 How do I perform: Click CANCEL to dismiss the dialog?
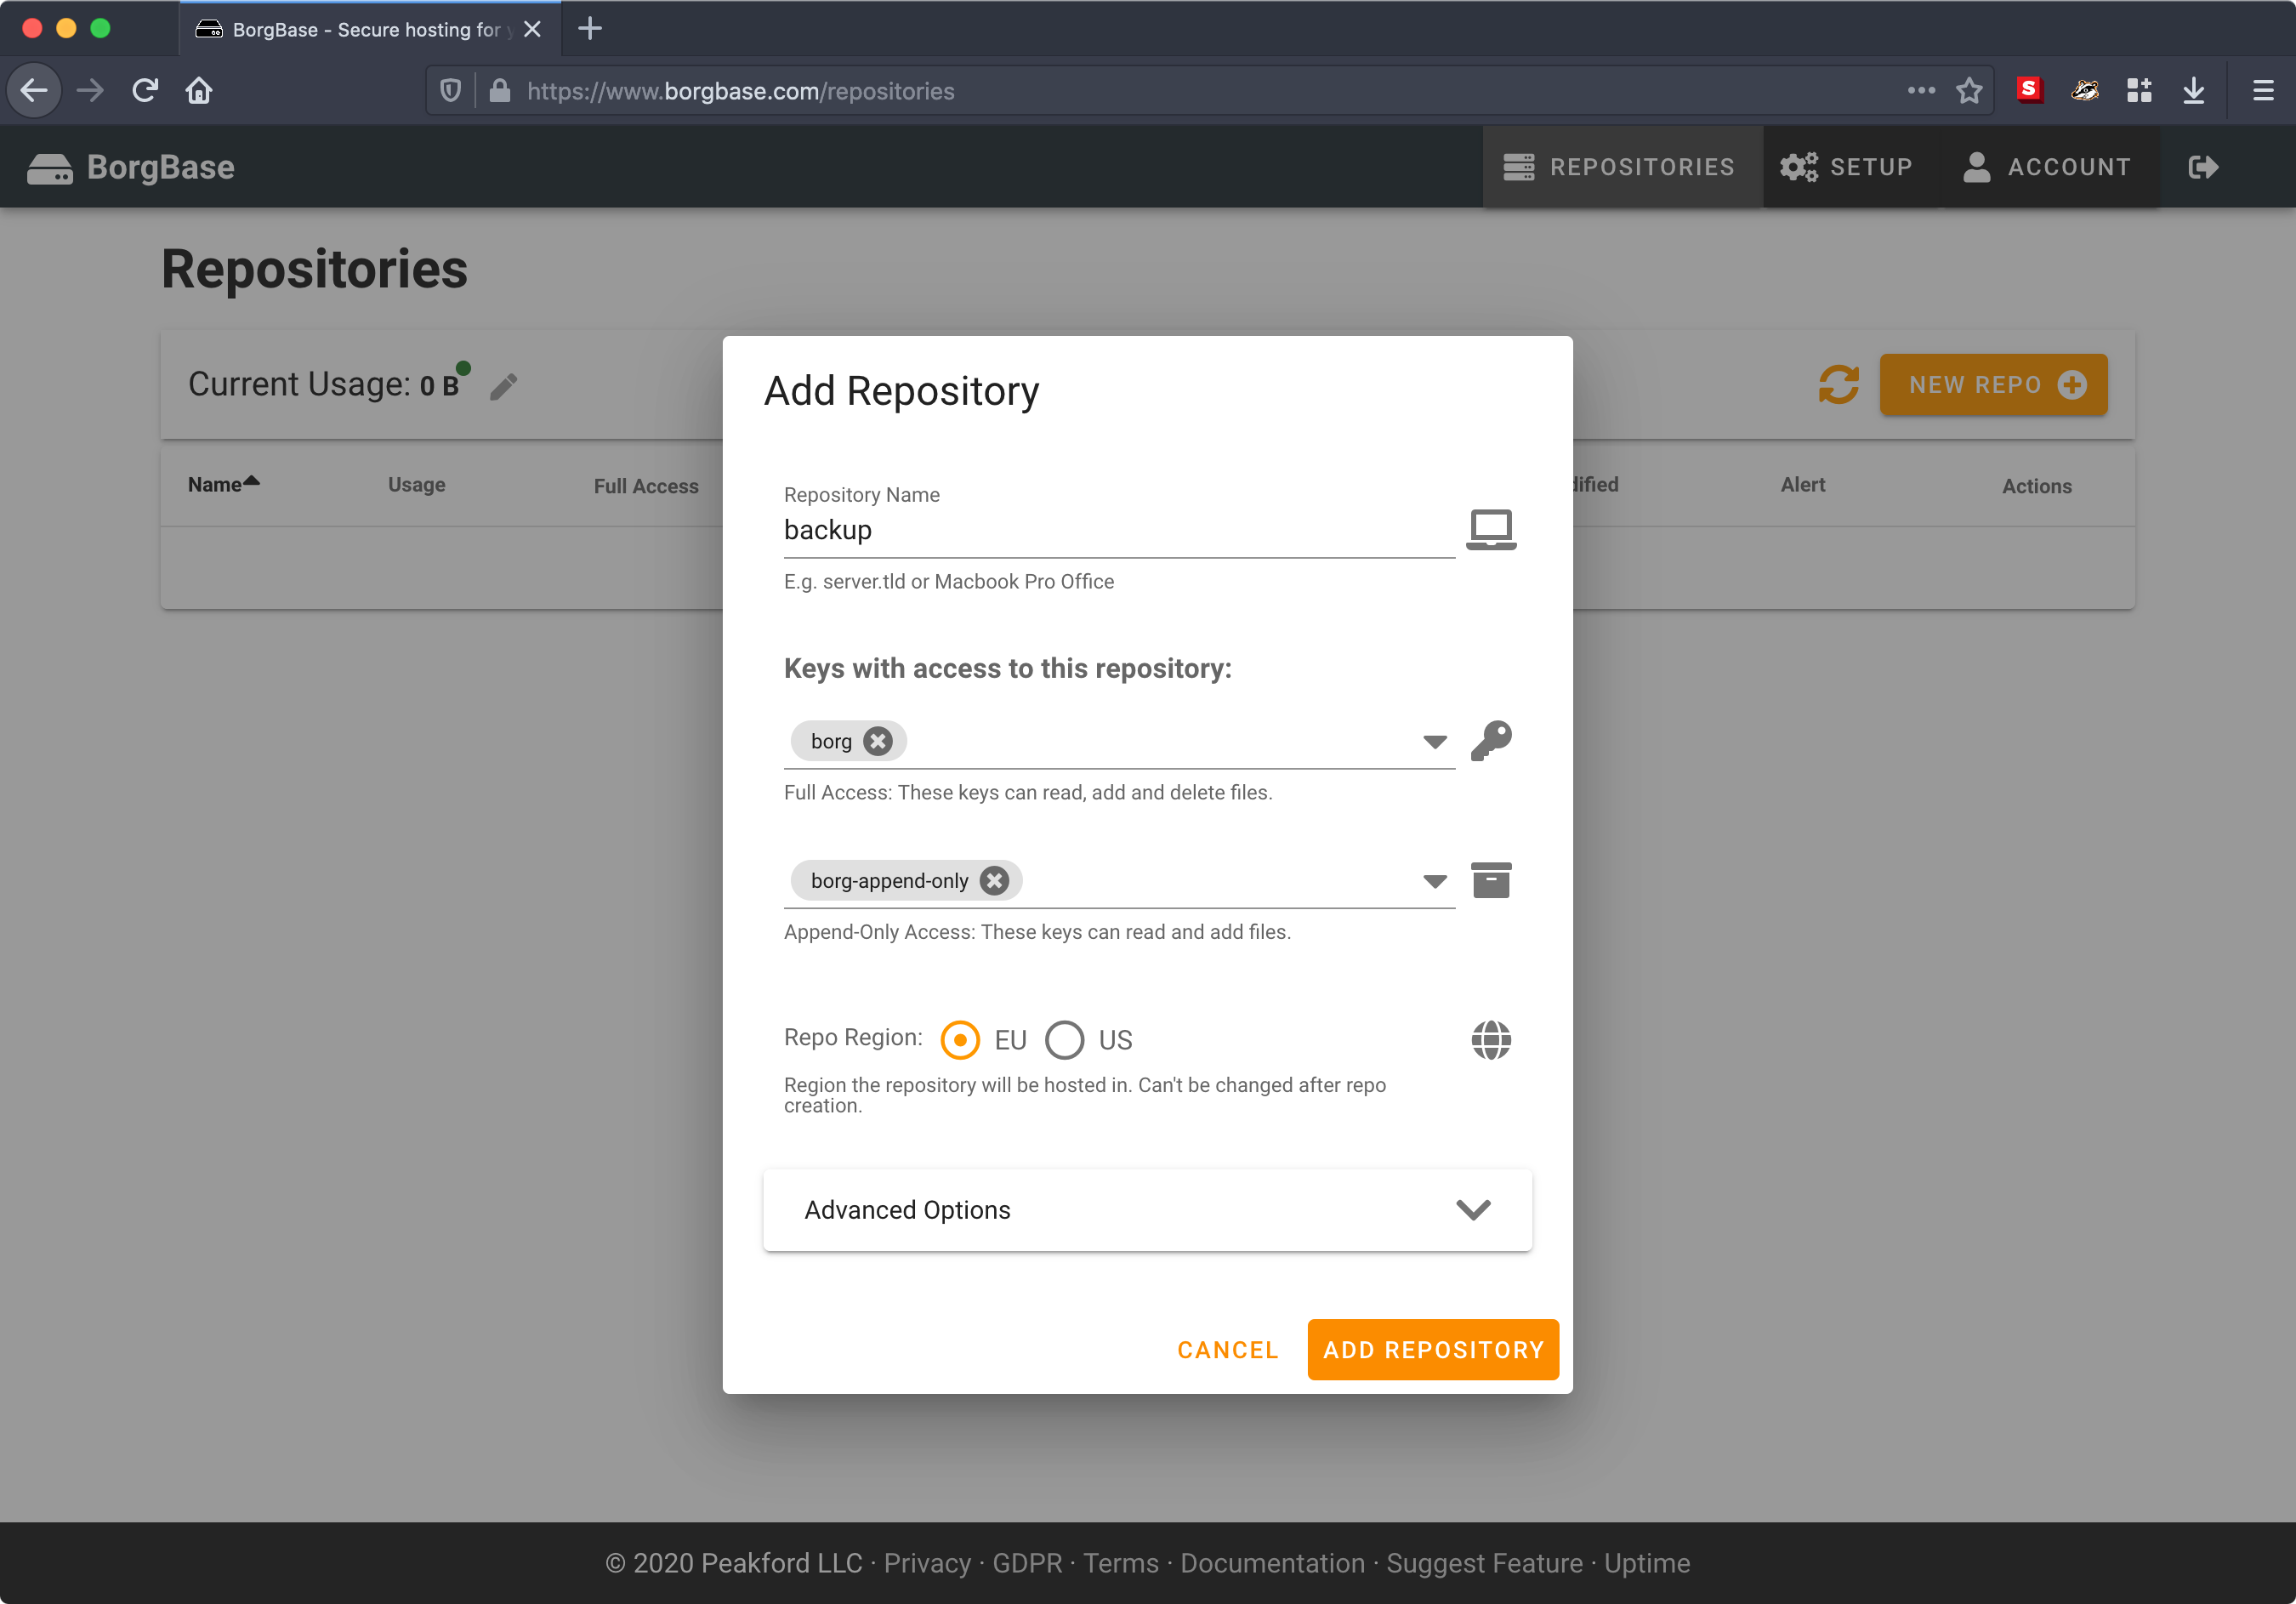click(x=1228, y=1347)
